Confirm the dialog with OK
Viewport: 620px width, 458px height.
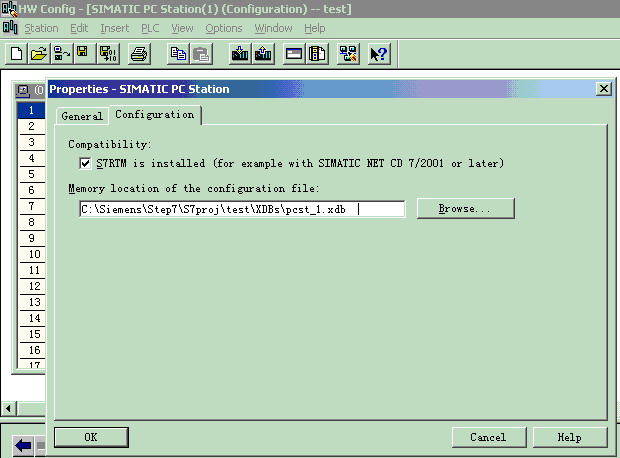[91, 437]
